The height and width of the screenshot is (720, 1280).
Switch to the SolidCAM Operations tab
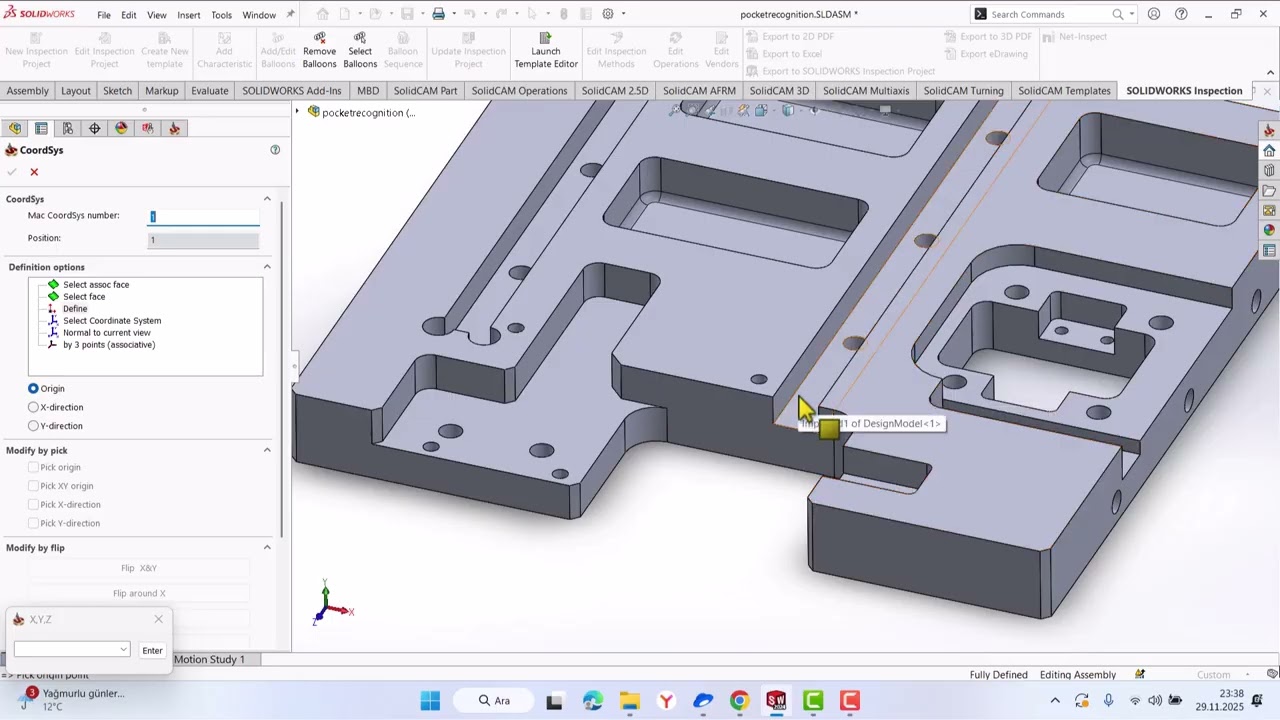coord(519,90)
